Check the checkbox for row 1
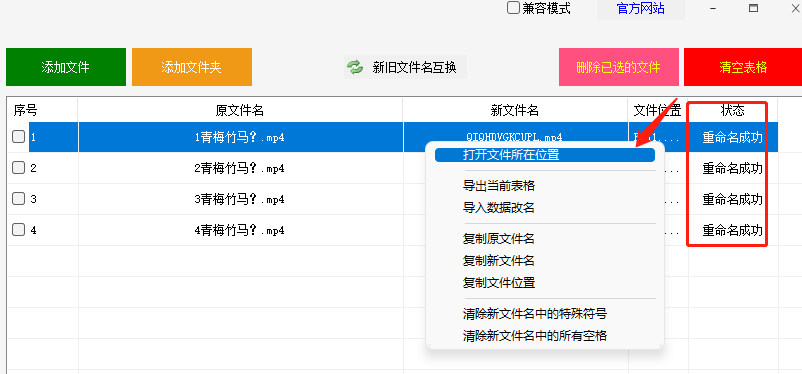Screen dimensions: 802x374 pos(18,137)
